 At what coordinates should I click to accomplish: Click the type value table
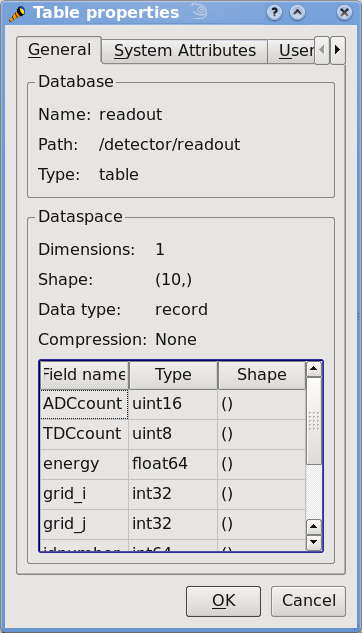pyautogui.click(x=119, y=174)
